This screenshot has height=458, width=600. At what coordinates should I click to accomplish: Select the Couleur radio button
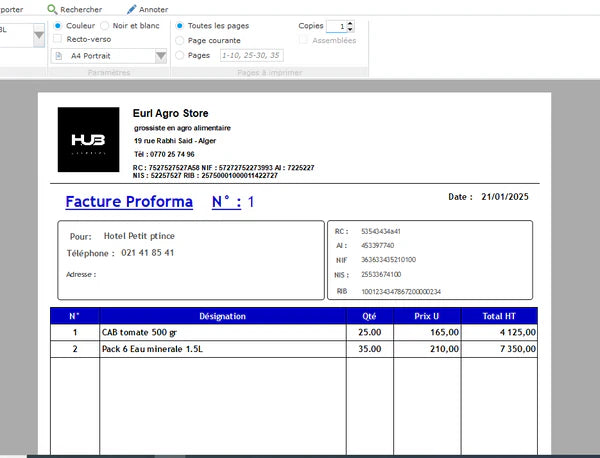pos(57,26)
